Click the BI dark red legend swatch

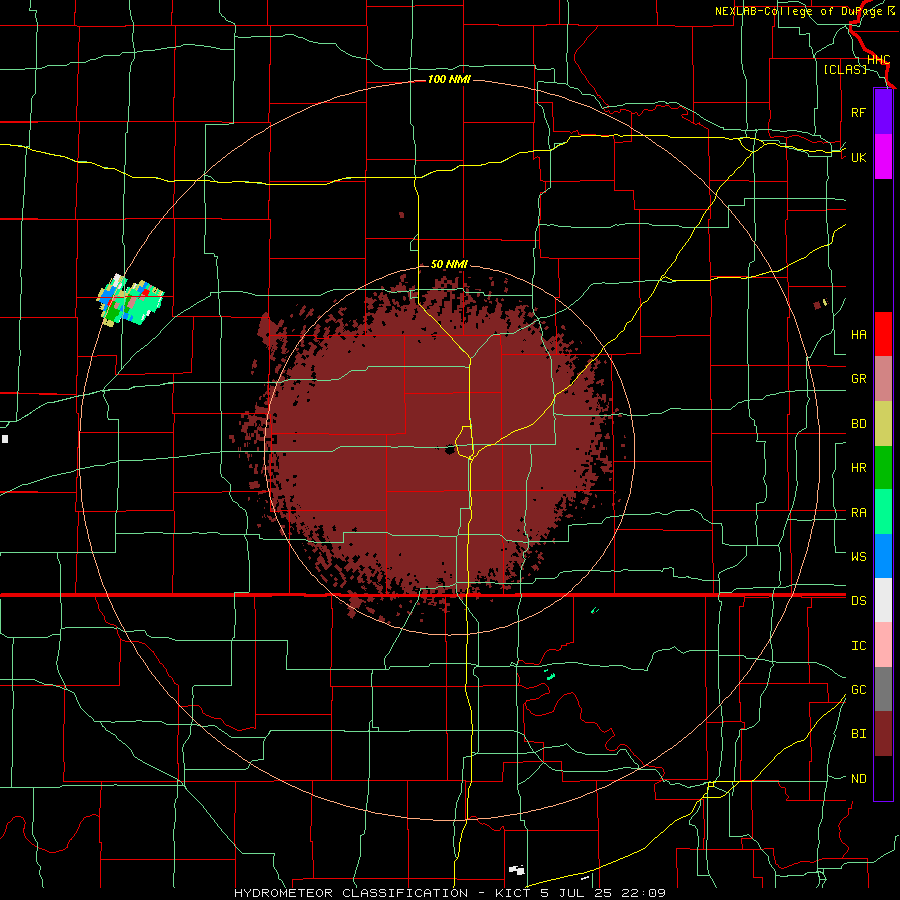click(x=883, y=734)
